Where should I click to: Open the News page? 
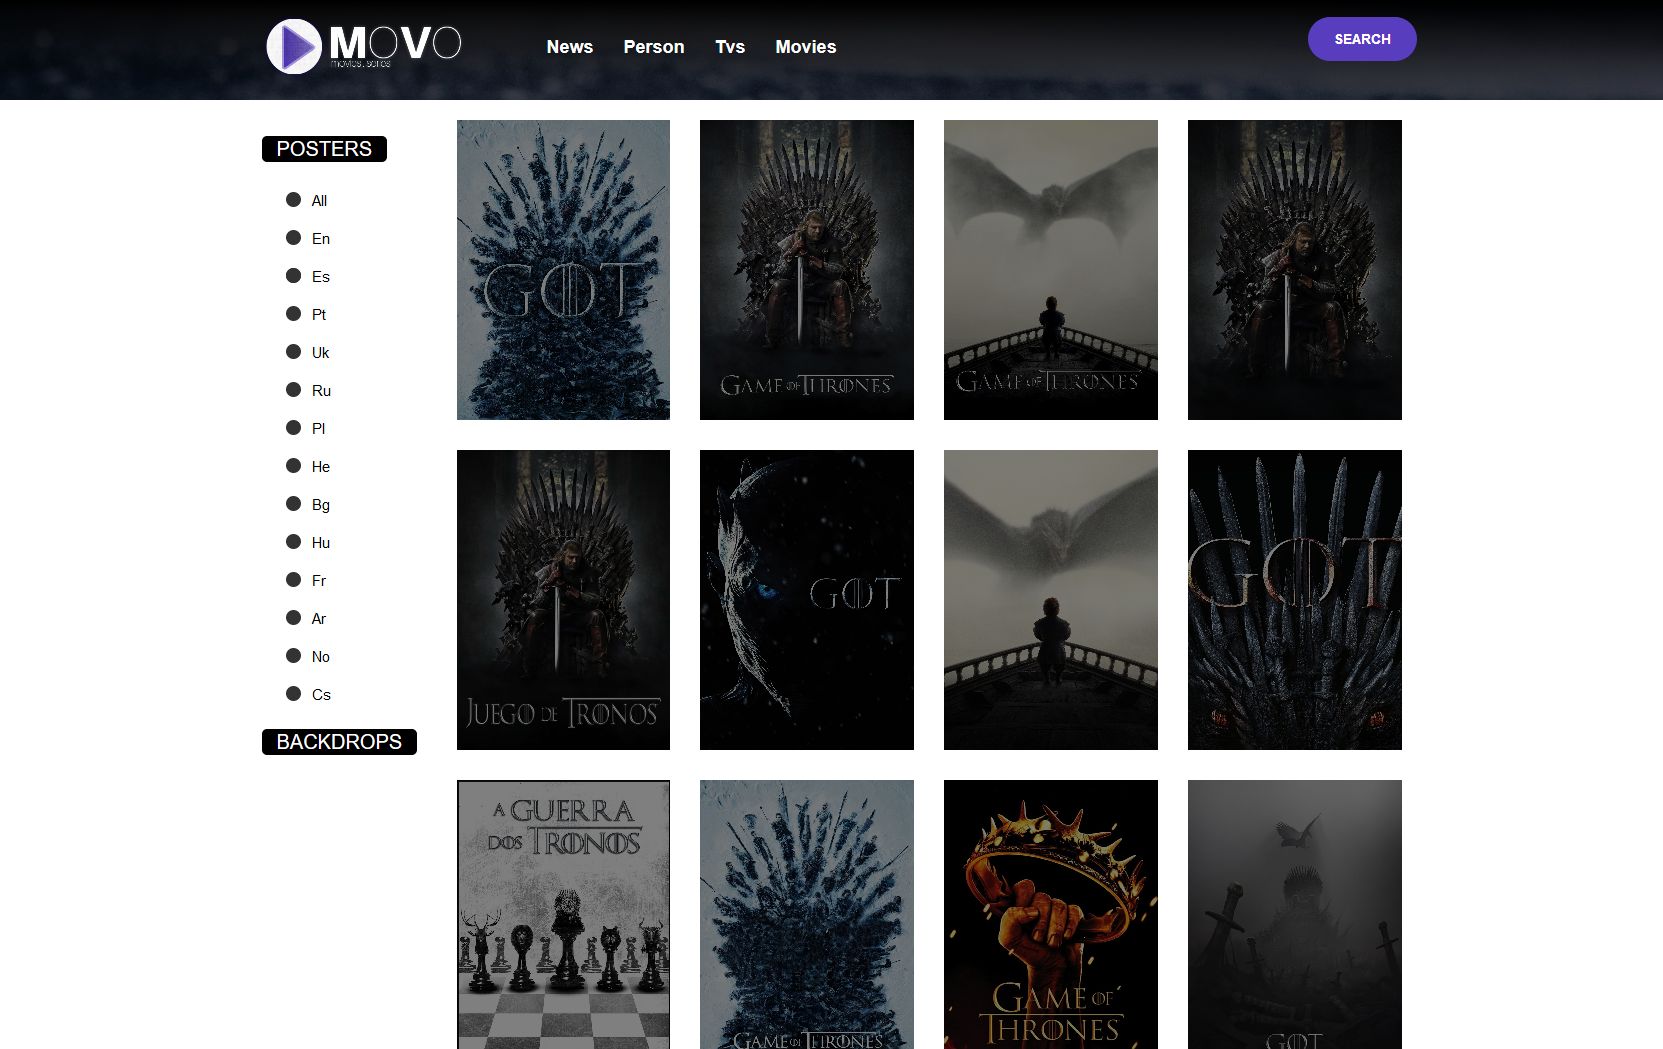[570, 47]
